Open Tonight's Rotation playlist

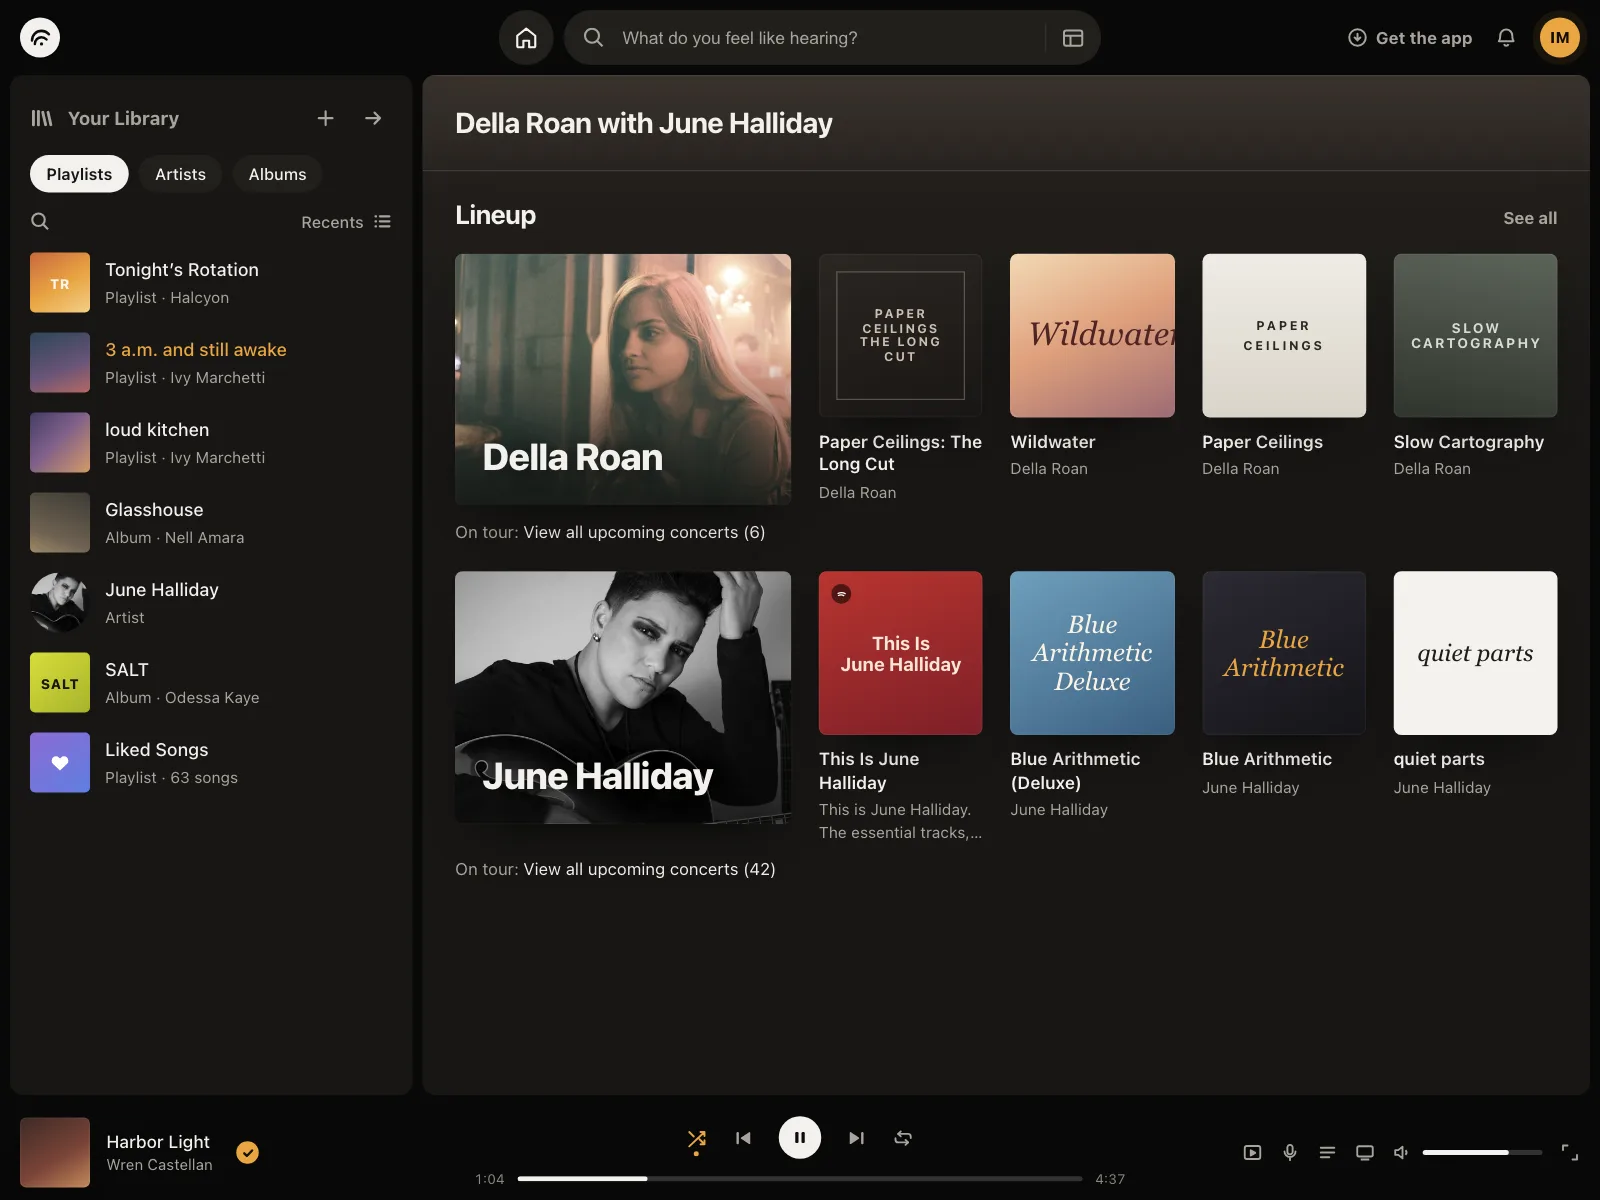click(x=211, y=283)
